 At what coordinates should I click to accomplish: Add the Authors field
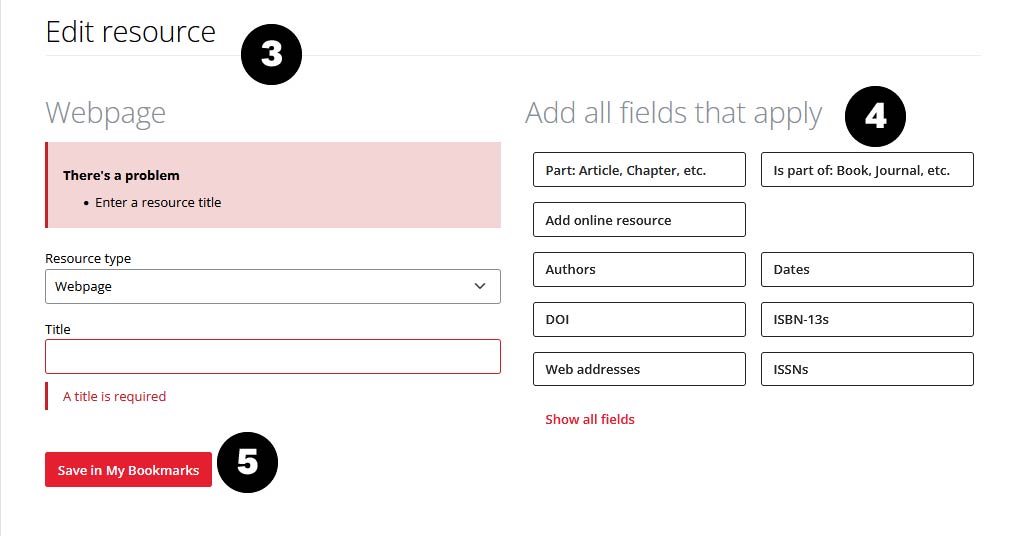pyautogui.click(x=639, y=269)
